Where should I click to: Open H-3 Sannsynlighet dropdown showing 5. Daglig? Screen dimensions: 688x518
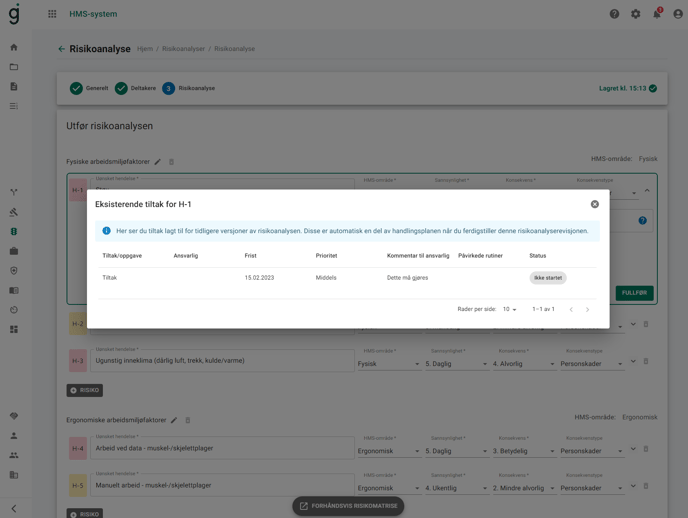click(x=456, y=364)
